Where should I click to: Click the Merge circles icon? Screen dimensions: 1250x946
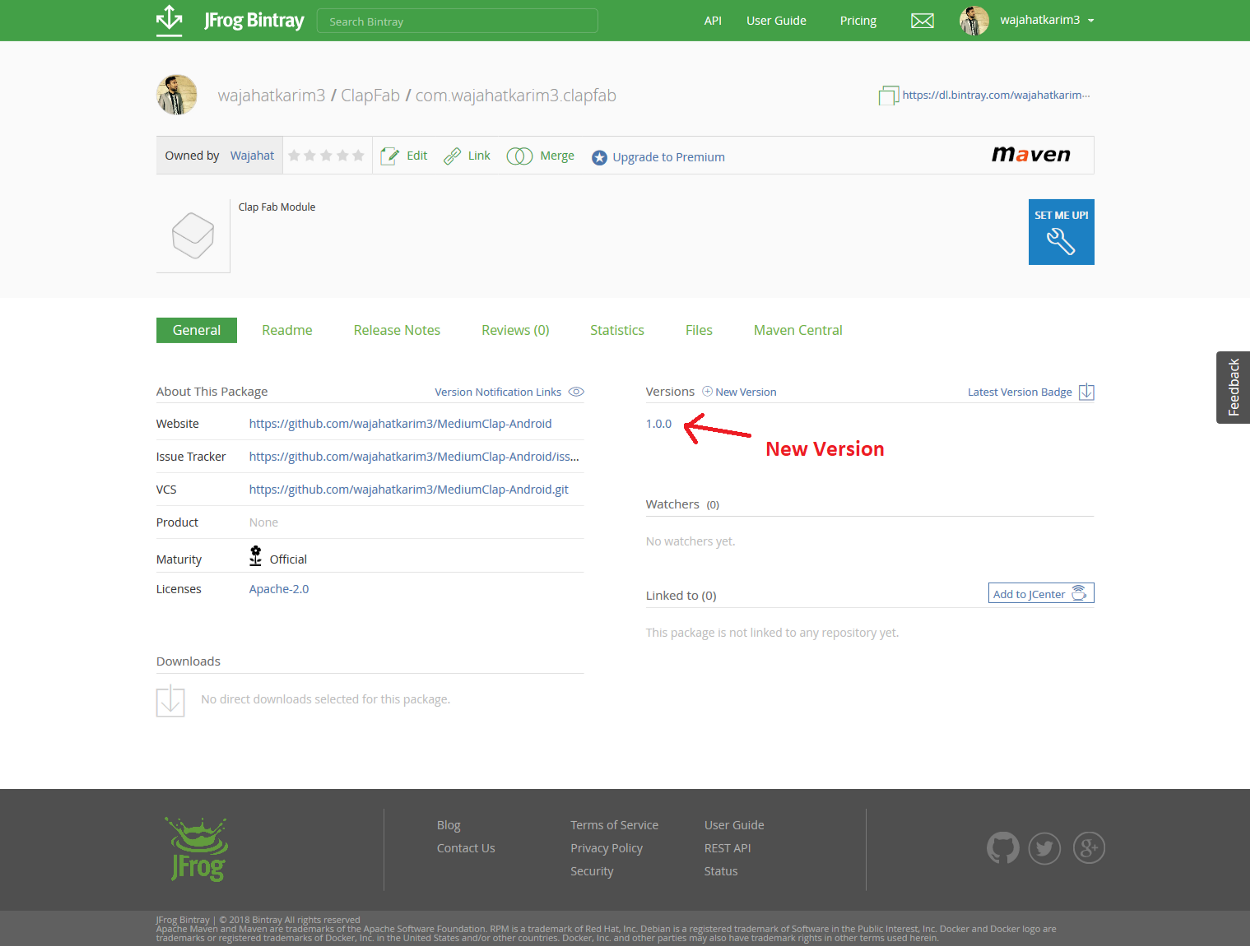coord(519,156)
